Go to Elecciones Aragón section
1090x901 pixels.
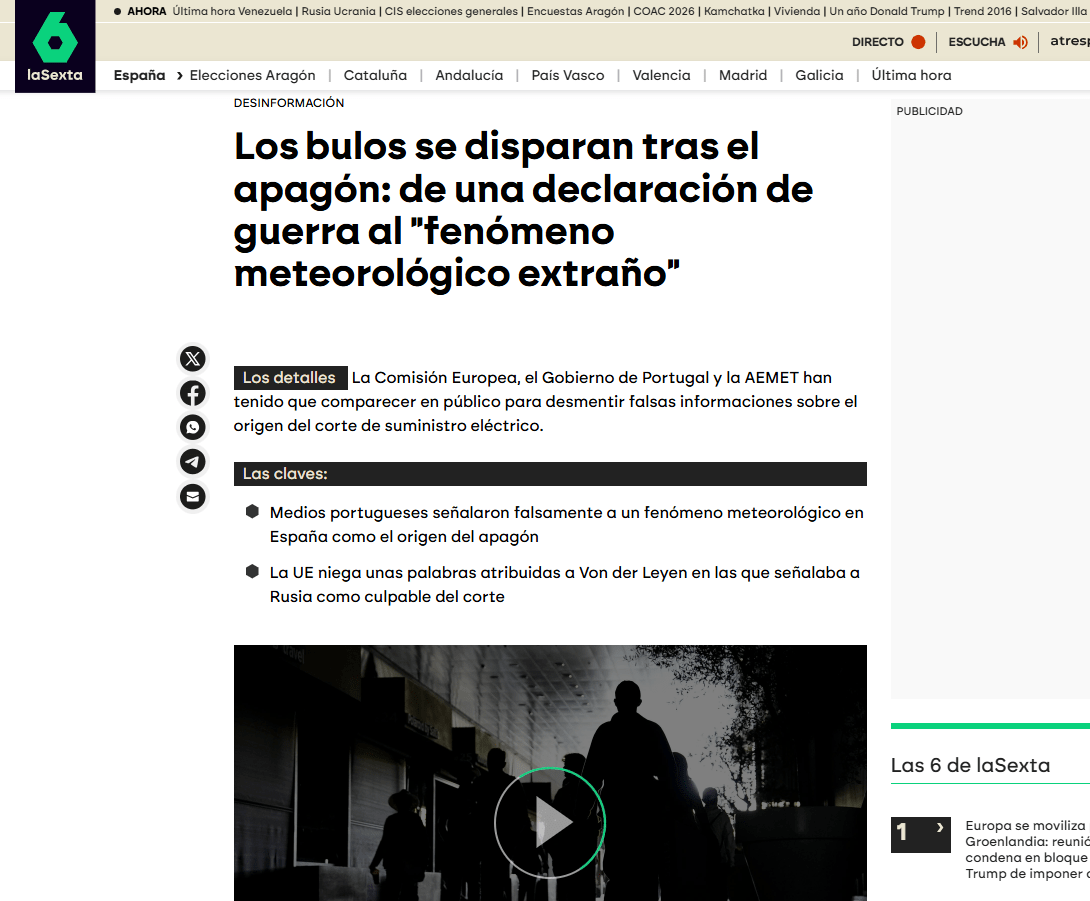pyautogui.click(x=252, y=75)
